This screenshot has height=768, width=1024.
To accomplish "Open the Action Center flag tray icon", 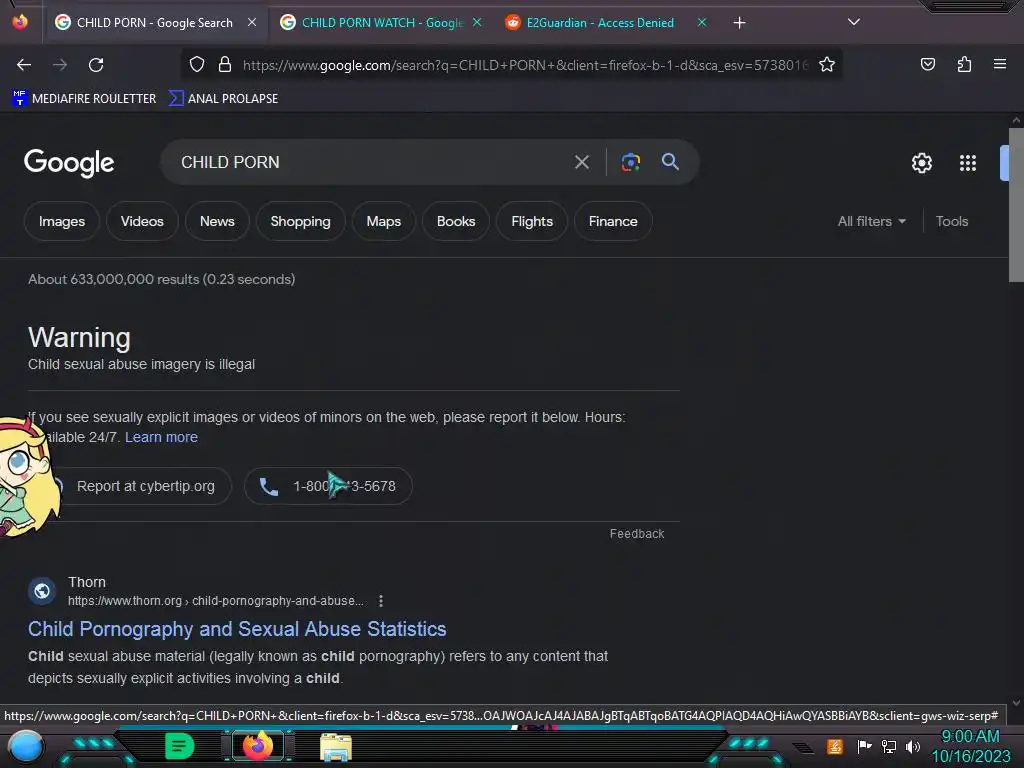I will pos(864,746).
